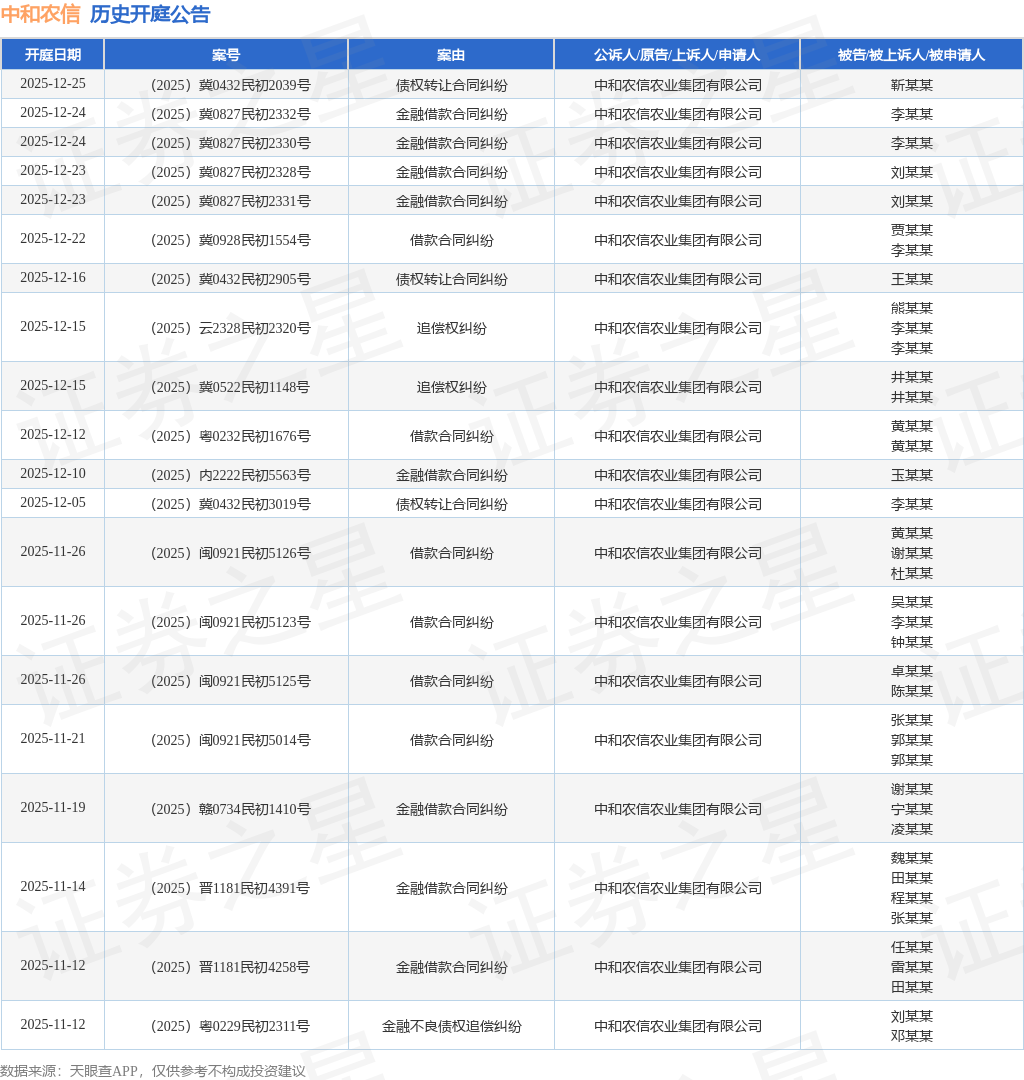Click date cell 2025-11-19
The width and height of the screenshot is (1024, 1080).
(x=53, y=807)
